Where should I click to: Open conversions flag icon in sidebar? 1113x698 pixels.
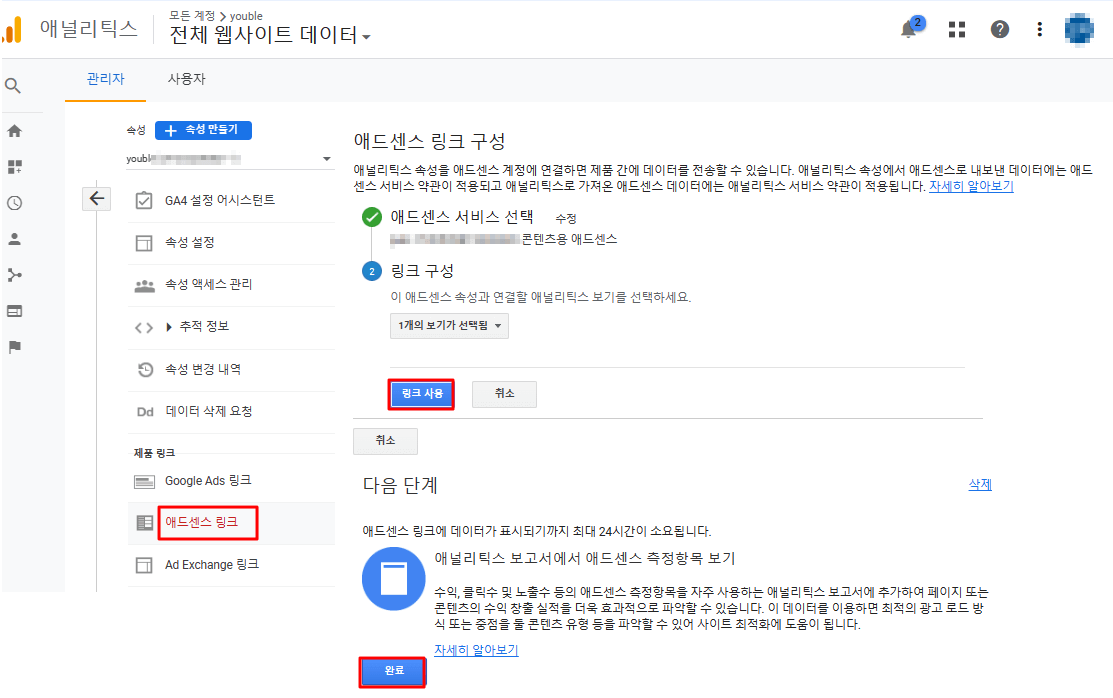(x=14, y=347)
